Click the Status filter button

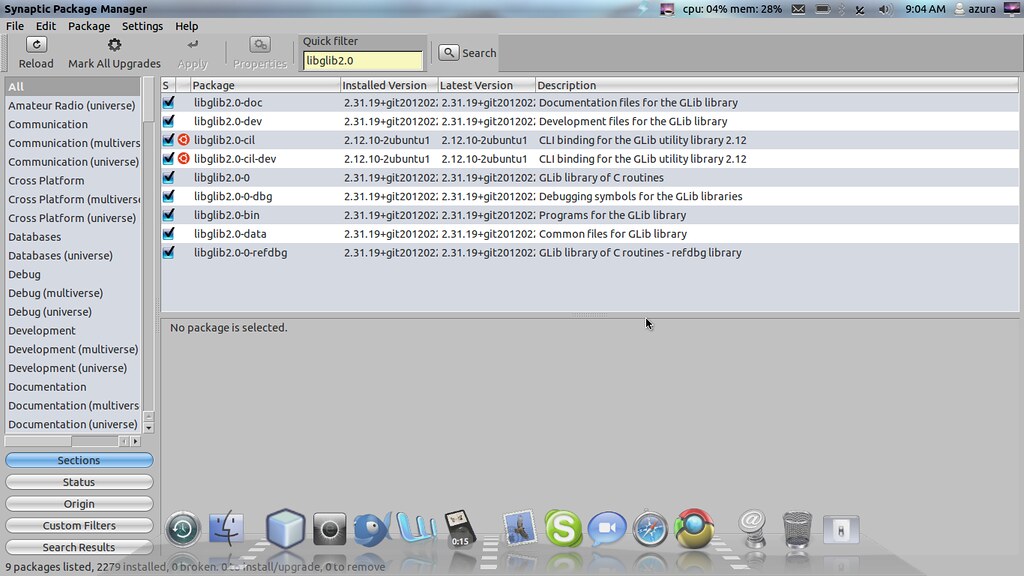79,482
